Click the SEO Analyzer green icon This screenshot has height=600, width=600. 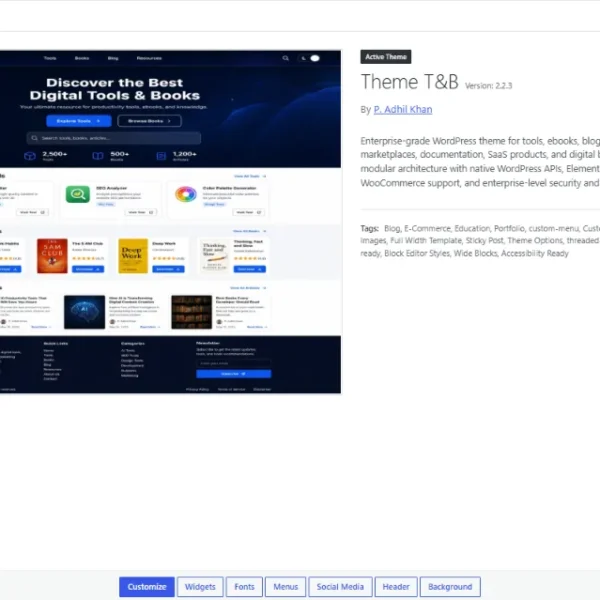[78, 194]
